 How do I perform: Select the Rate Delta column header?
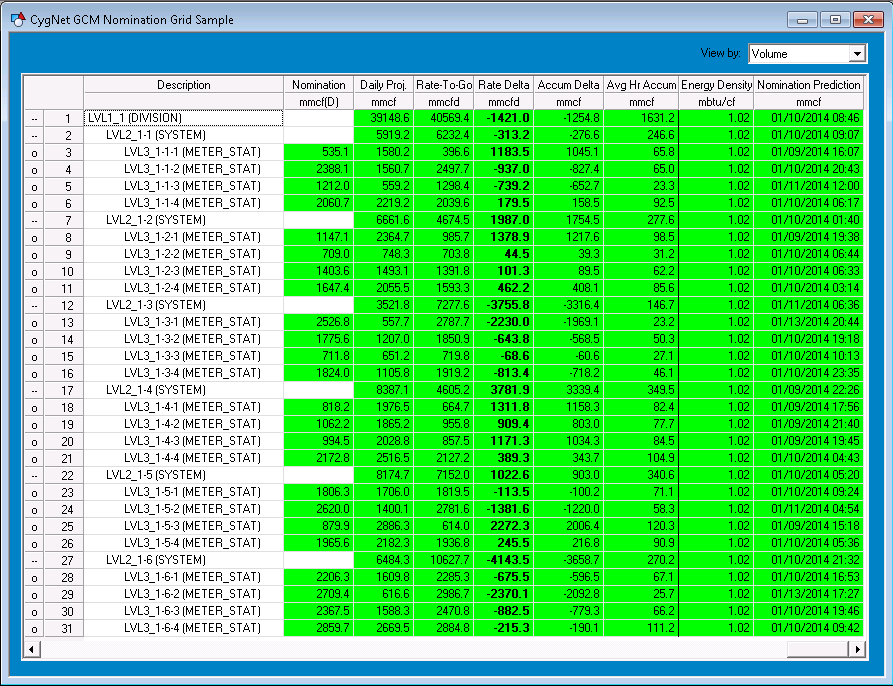pos(503,85)
